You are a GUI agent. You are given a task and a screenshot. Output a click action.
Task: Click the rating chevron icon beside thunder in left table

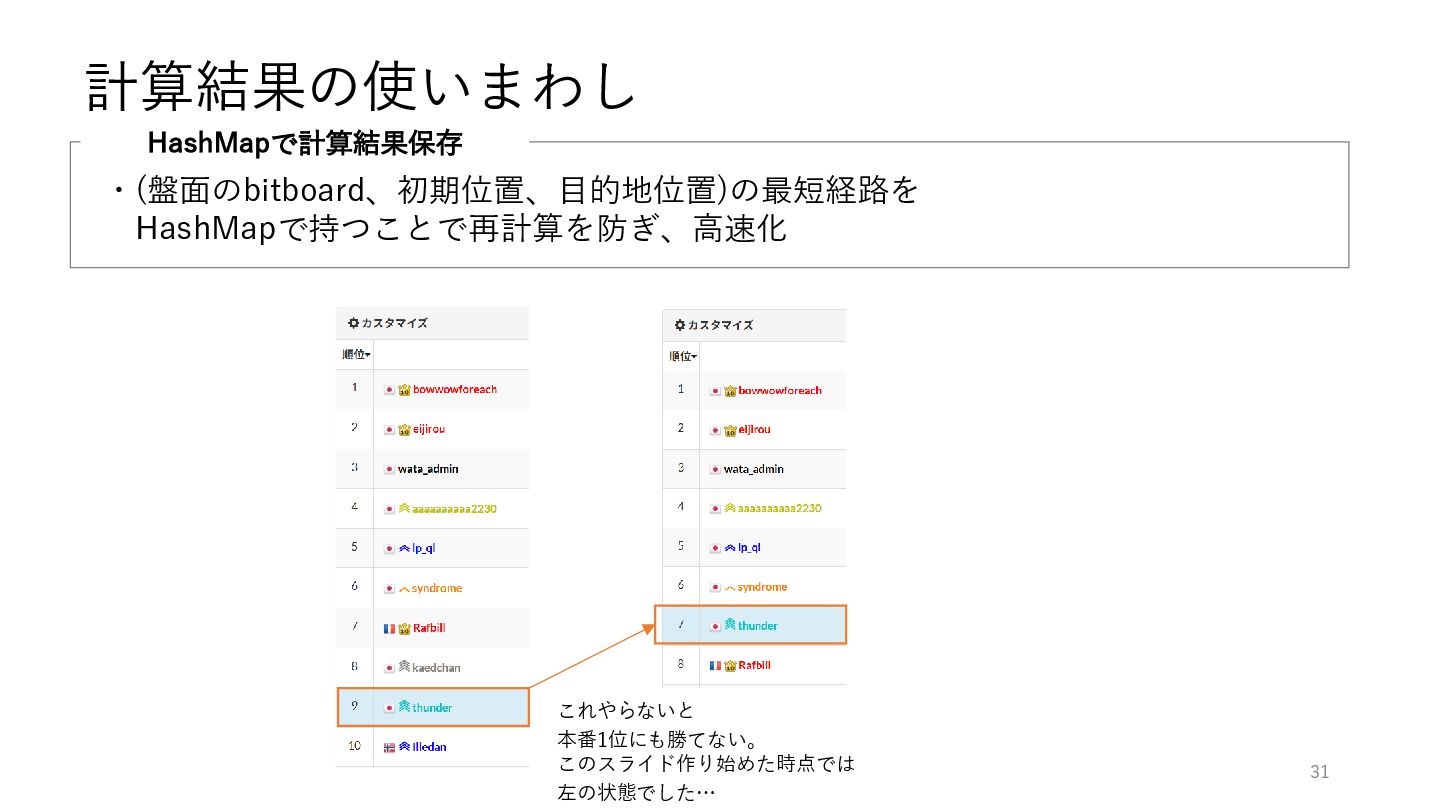click(404, 706)
